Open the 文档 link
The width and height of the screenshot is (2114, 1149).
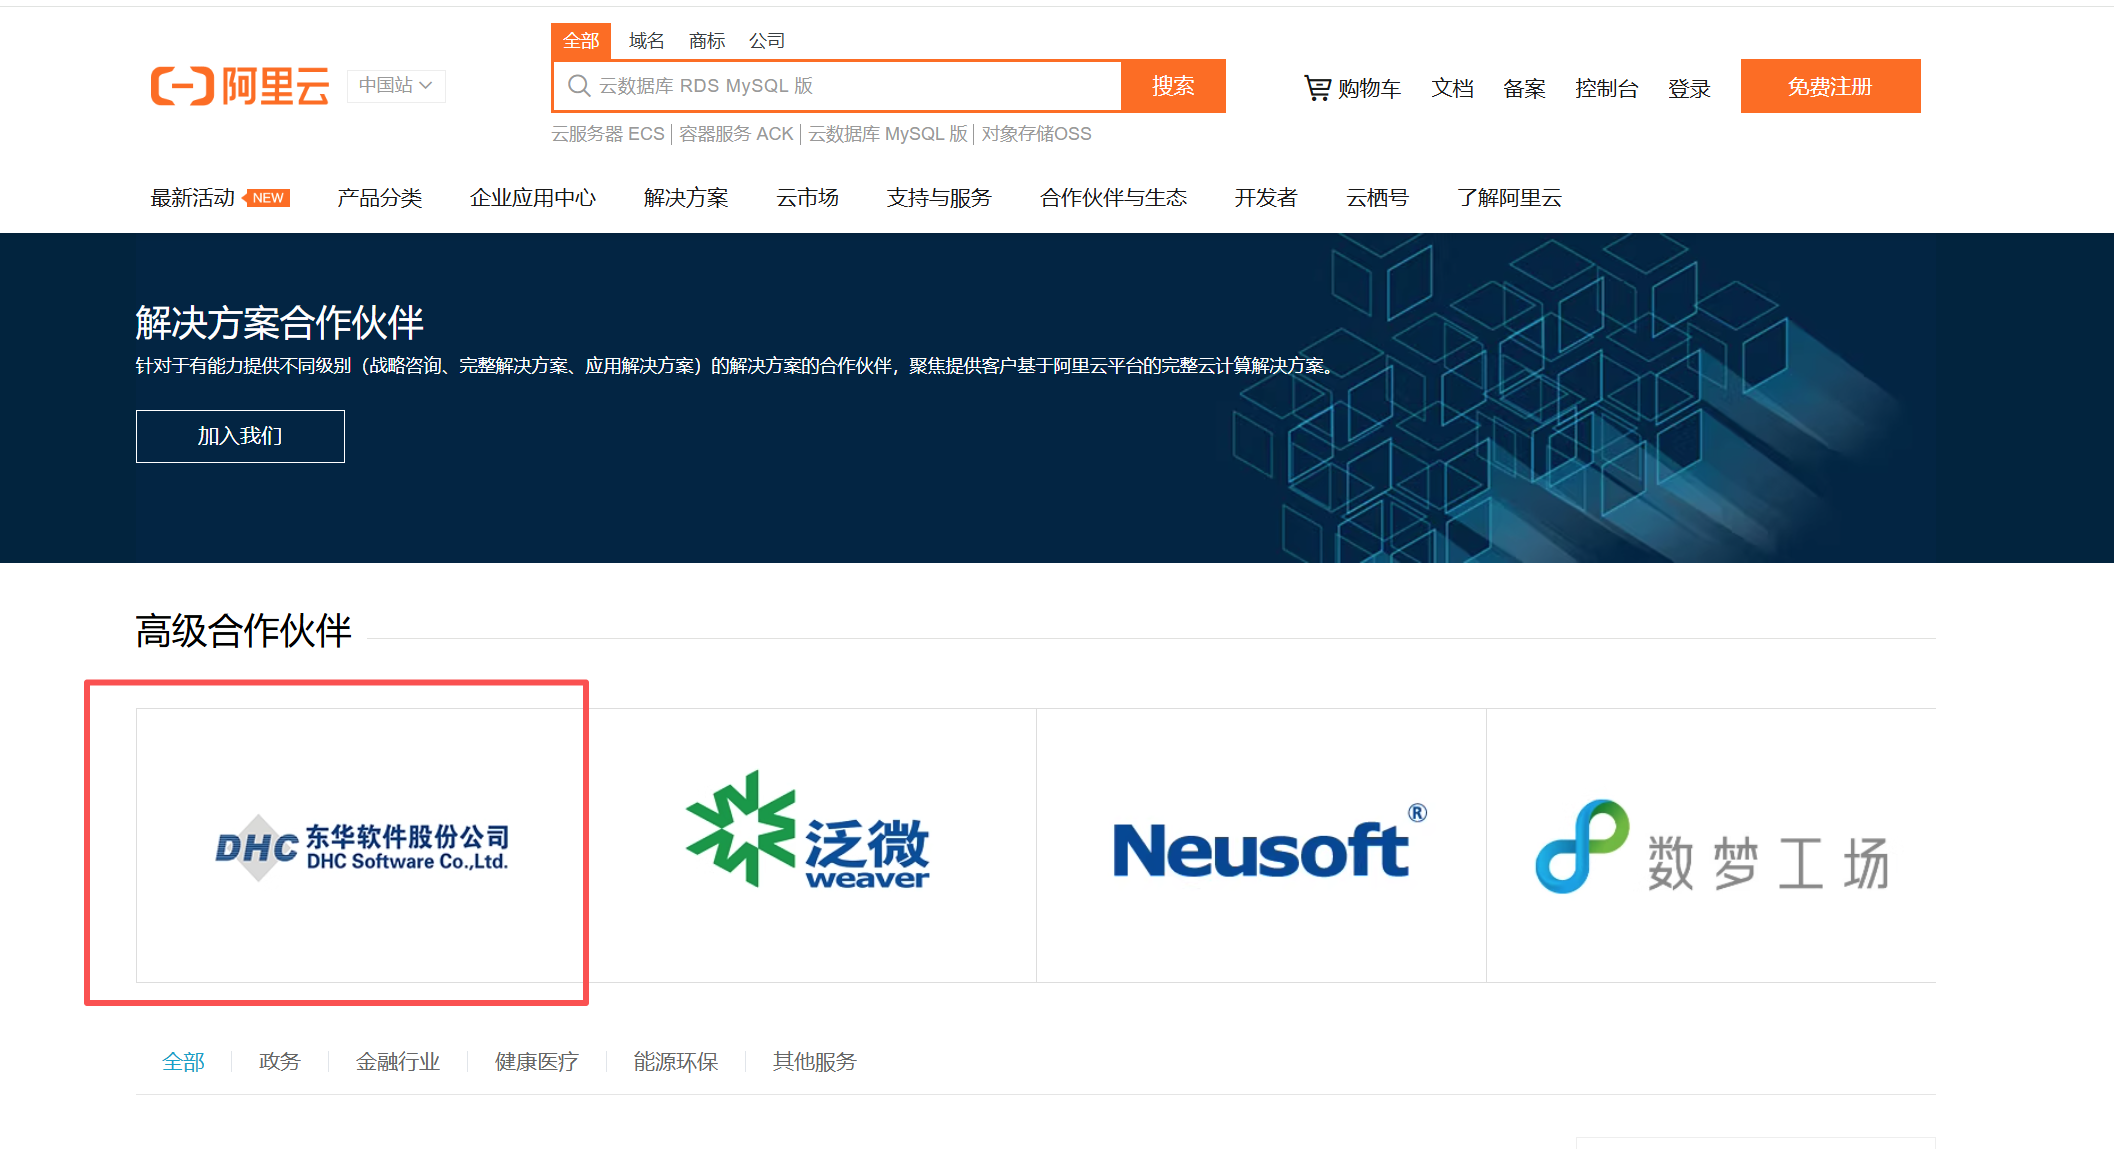pos(1452,89)
